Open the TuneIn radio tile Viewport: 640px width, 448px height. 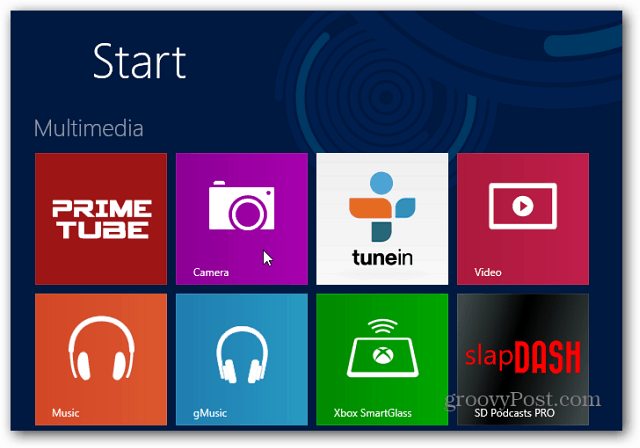[x=382, y=219]
